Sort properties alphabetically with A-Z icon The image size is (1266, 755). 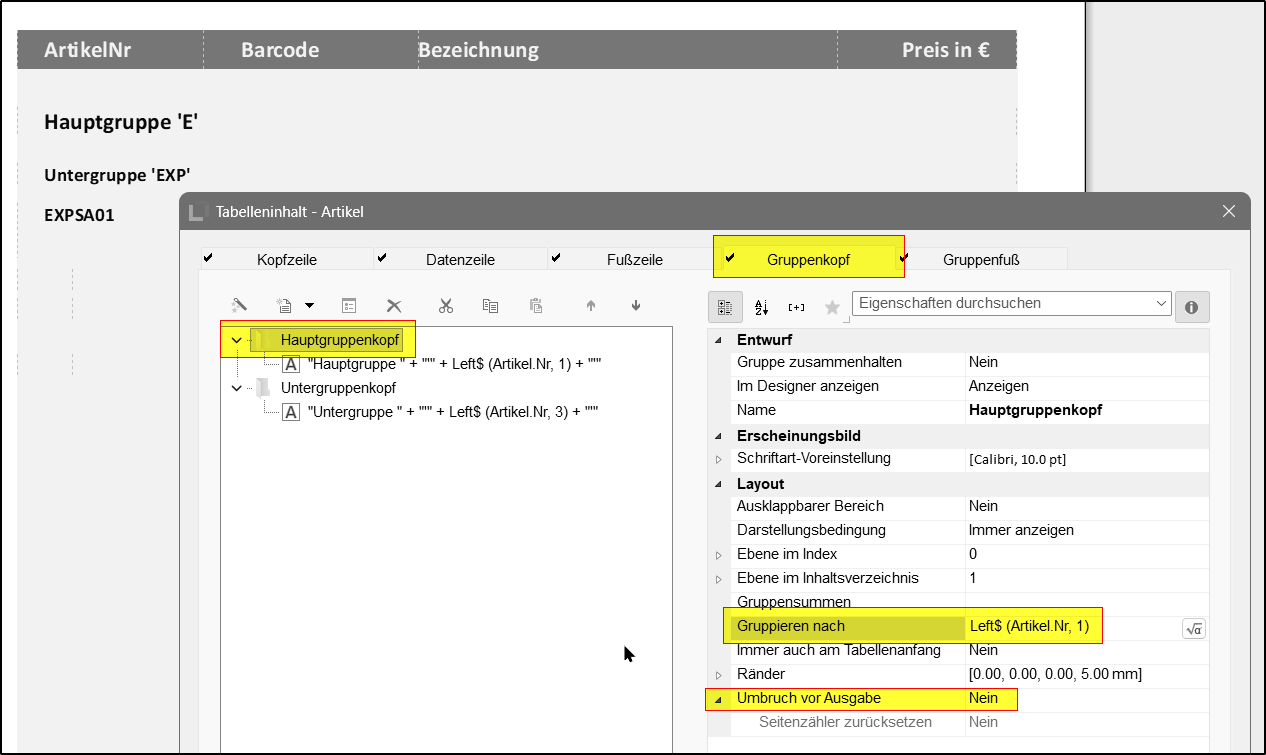pos(761,307)
